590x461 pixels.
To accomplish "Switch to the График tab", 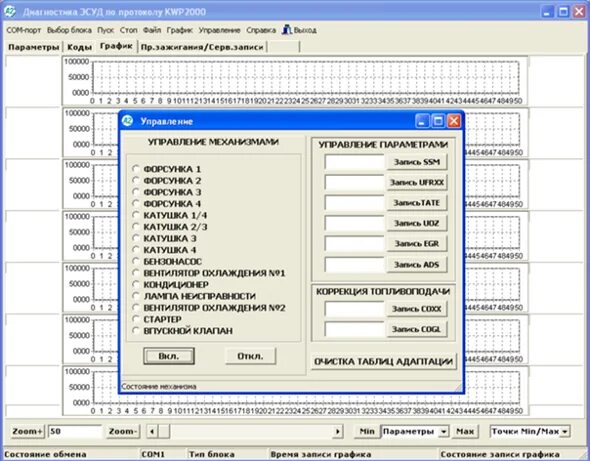I will pyautogui.click(x=116, y=46).
